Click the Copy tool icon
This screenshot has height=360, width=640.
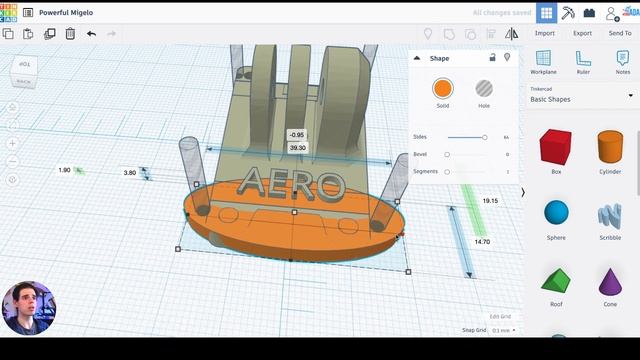(8, 33)
